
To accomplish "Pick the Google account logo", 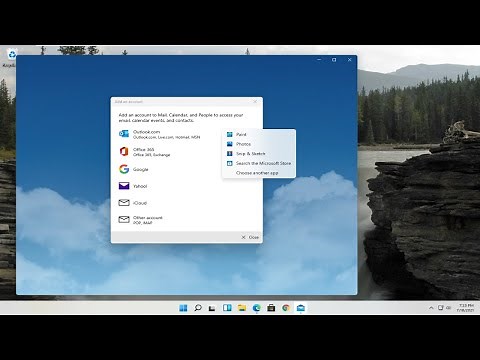I will tap(124, 169).
